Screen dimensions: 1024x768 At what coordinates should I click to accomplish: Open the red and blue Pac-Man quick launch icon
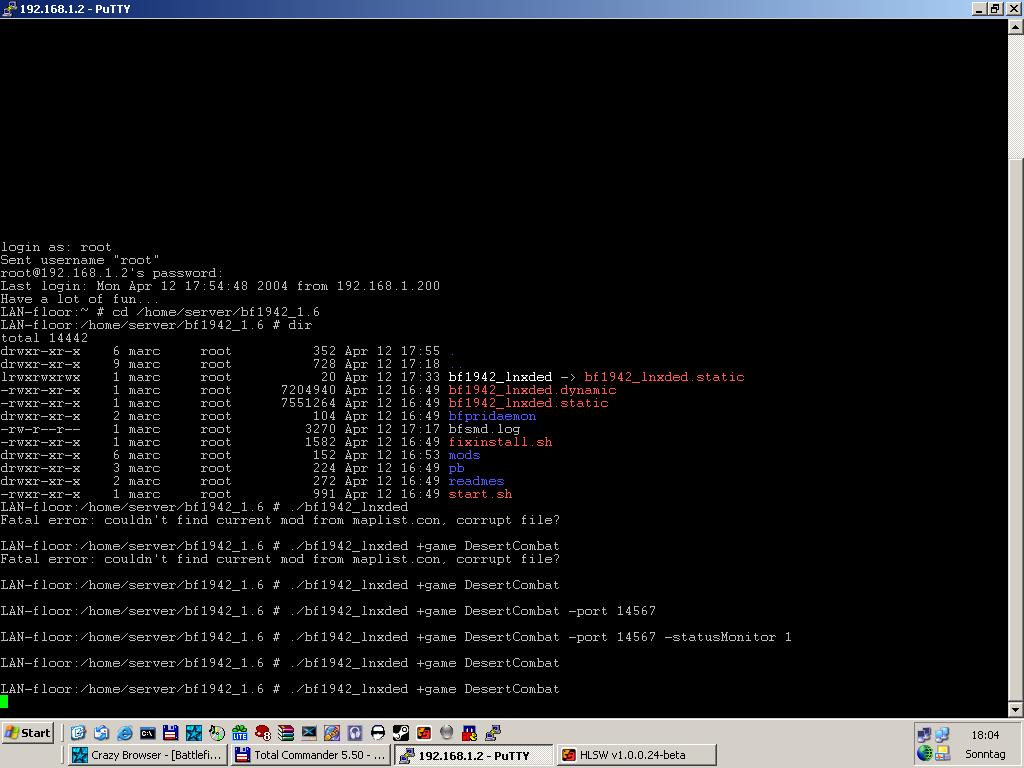tap(470, 733)
